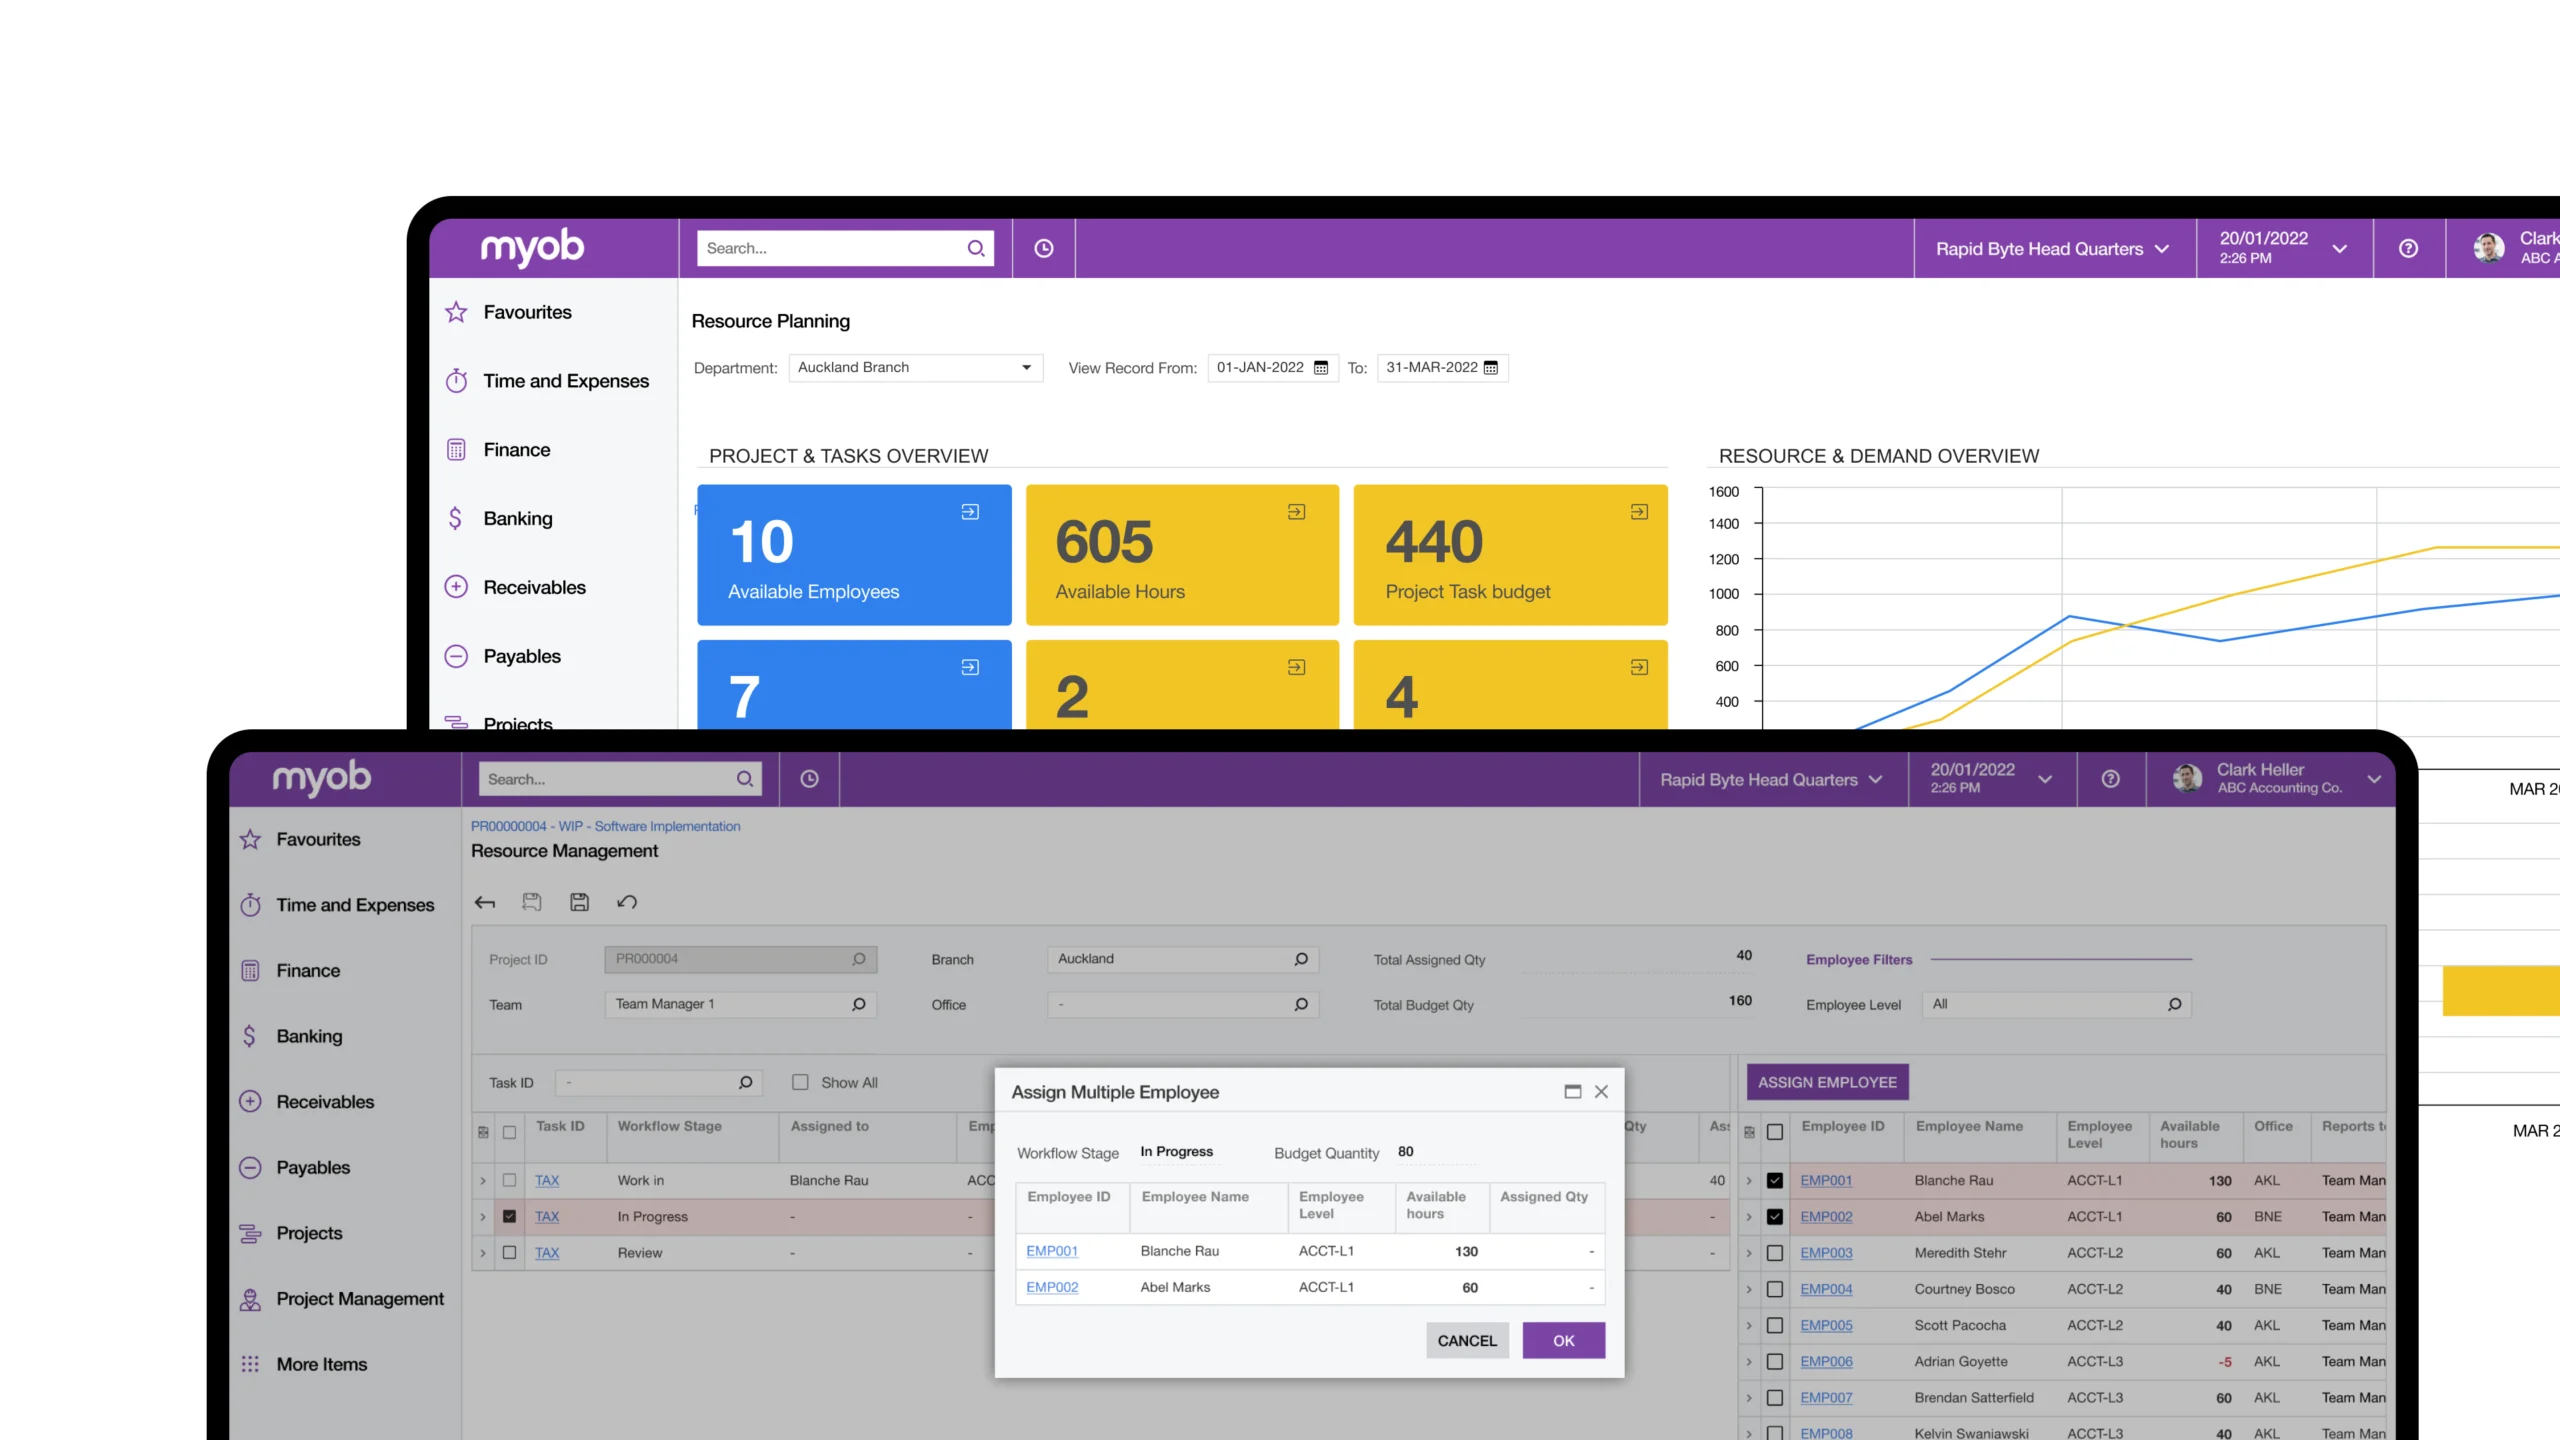Enable the Show All checkbox
The height and width of the screenshot is (1440, 2560).
point(800,1082)
